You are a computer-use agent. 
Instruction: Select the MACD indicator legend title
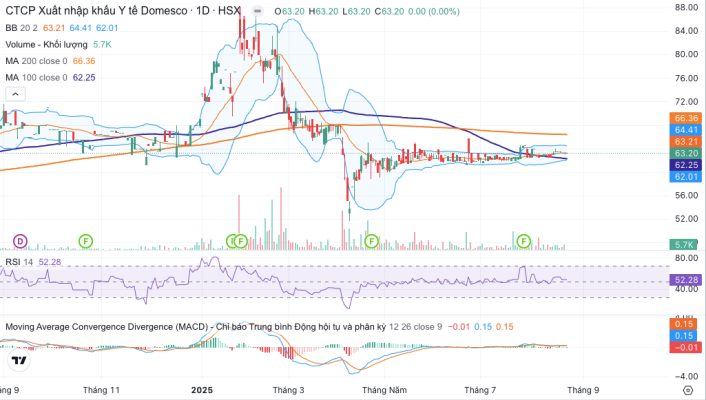point(195,327)
